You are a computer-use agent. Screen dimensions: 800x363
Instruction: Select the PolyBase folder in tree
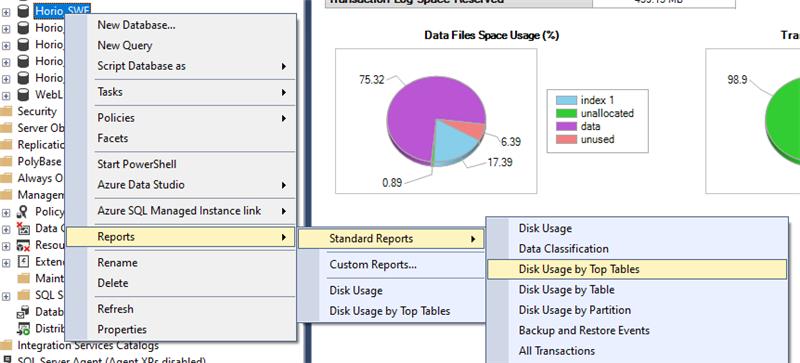point(39,161)
